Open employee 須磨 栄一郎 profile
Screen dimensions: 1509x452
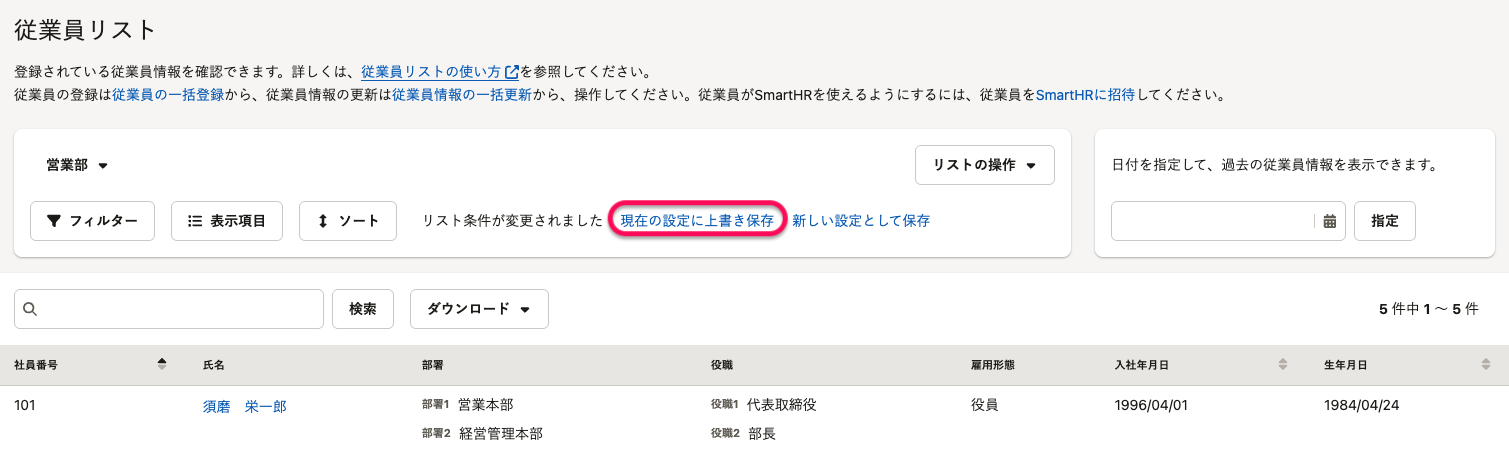(x=244, y=406)
